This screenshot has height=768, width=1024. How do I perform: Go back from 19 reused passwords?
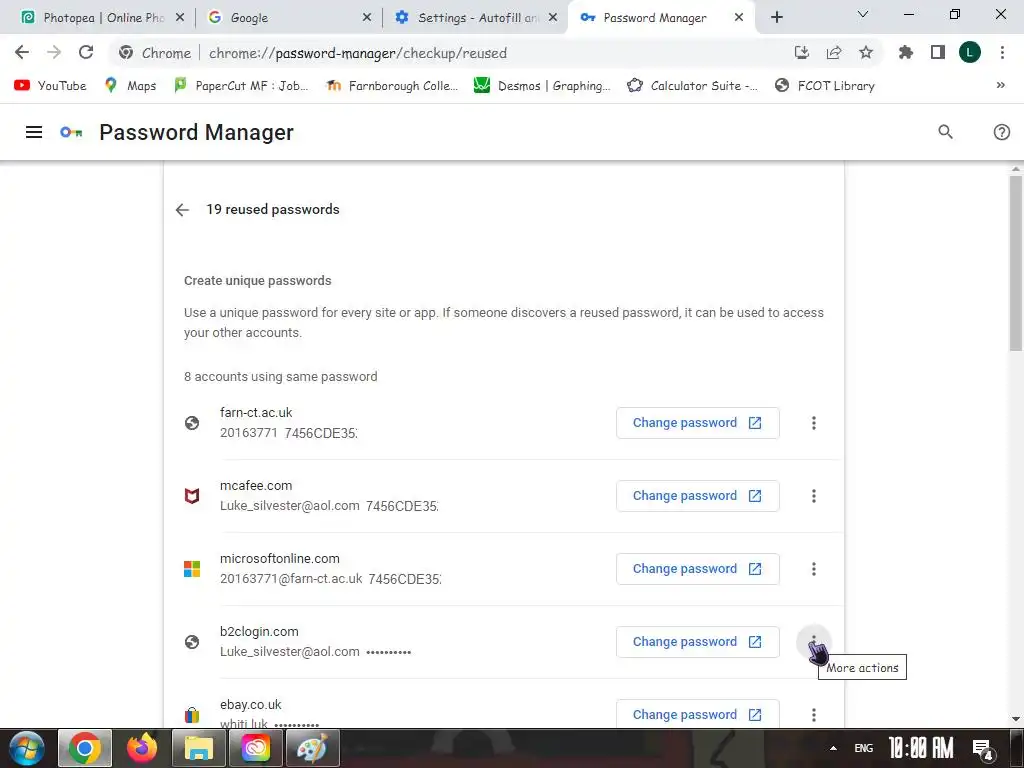click(182, 210)
